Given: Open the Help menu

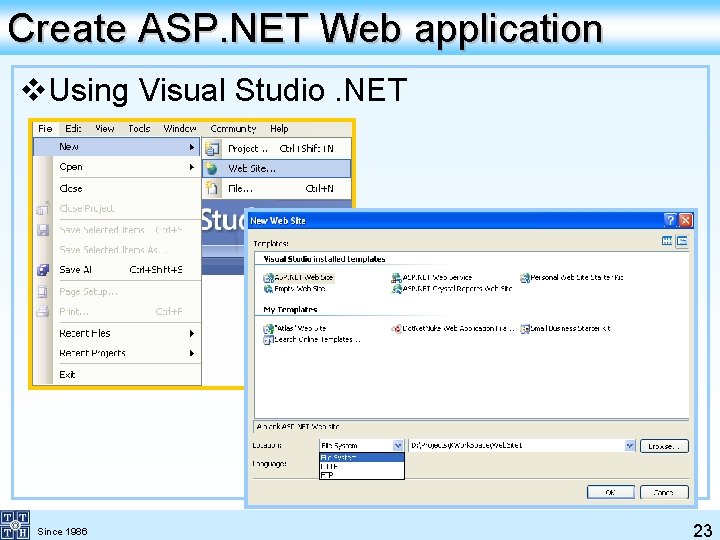Looking at the screenshot, I should 279,129.
